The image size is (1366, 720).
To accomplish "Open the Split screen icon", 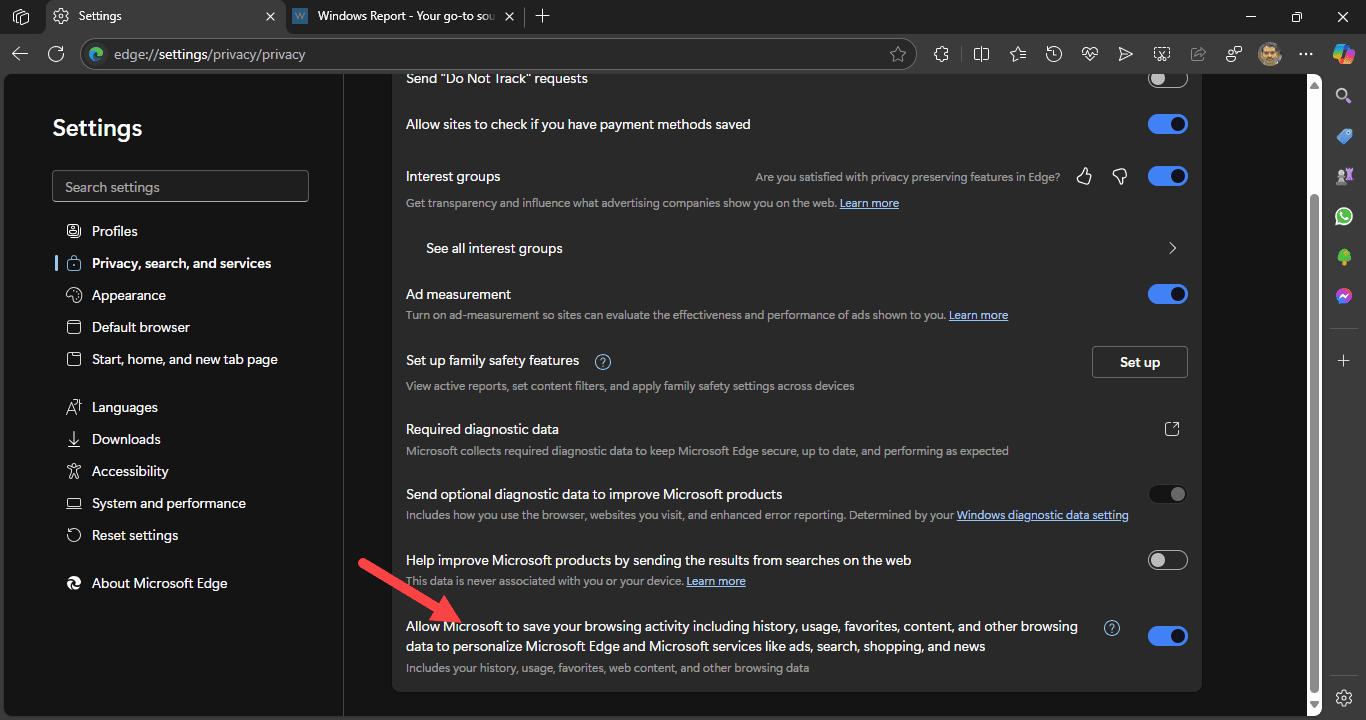I will coord(981,54).
